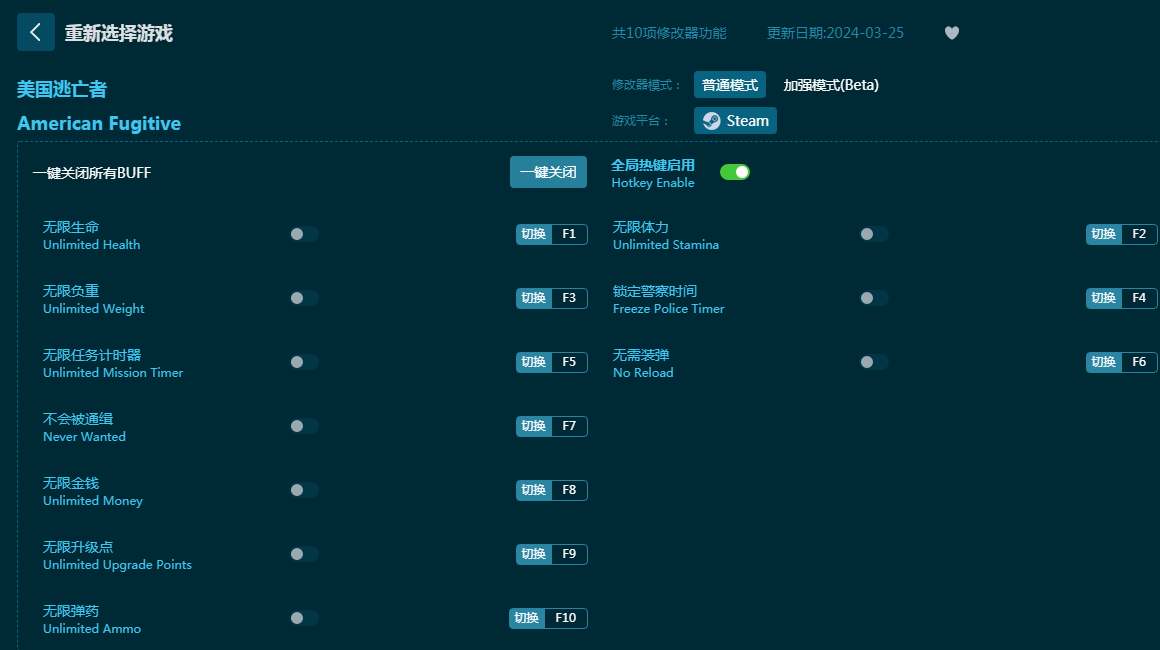Switch on the No Reload toggle
1160x650 pixels.
point(873,362)
